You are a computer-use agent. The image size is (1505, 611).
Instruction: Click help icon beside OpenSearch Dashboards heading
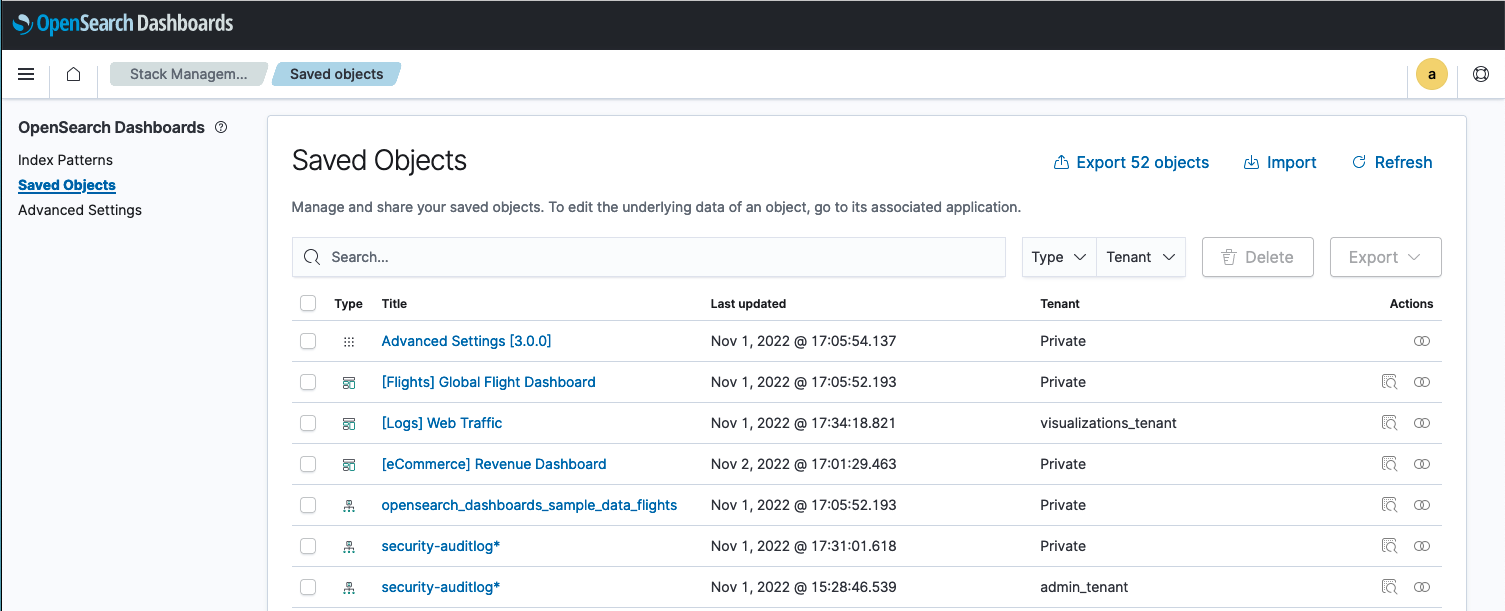tap(221, 127)
